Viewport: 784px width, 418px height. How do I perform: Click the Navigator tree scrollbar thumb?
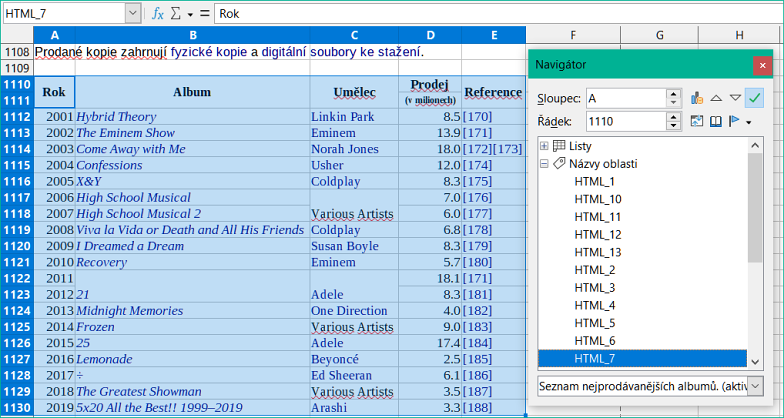[x=755, y=208]
